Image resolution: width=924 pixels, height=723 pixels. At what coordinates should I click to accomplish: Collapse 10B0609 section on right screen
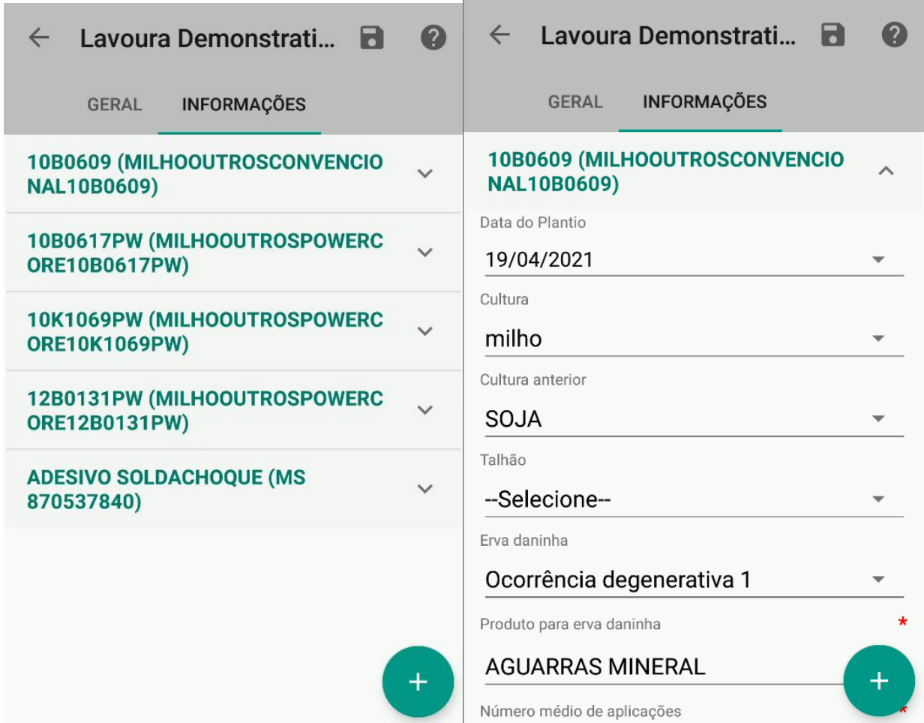point(886,171)
